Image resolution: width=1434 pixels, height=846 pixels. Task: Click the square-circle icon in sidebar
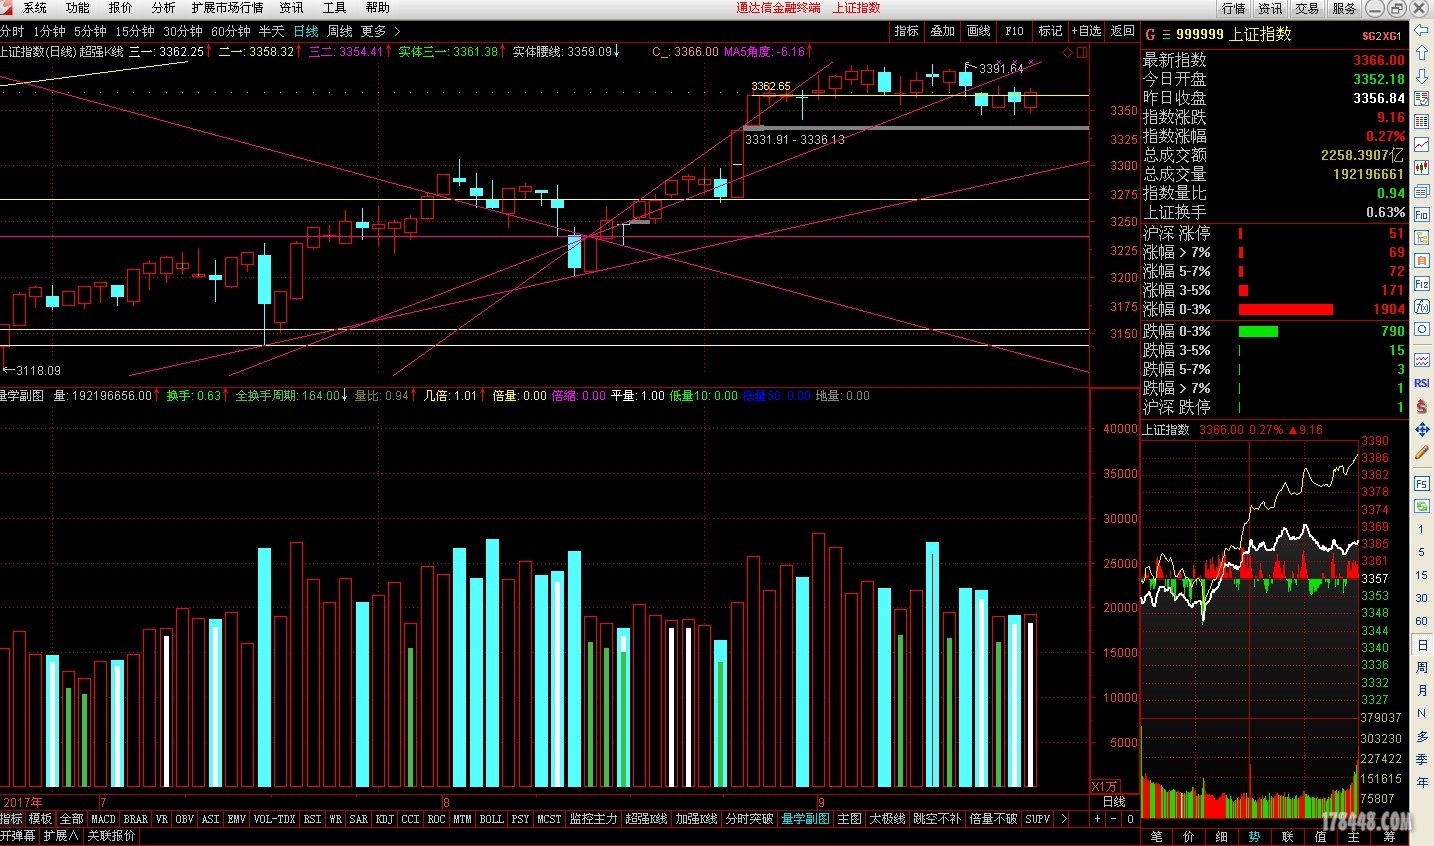pos(1421,329)
